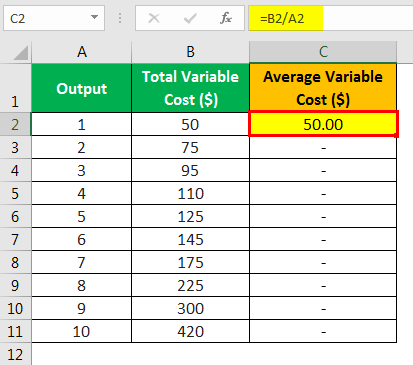
Task: Select row 10 header
Action: pyautogui.click(x=15, y=308)
